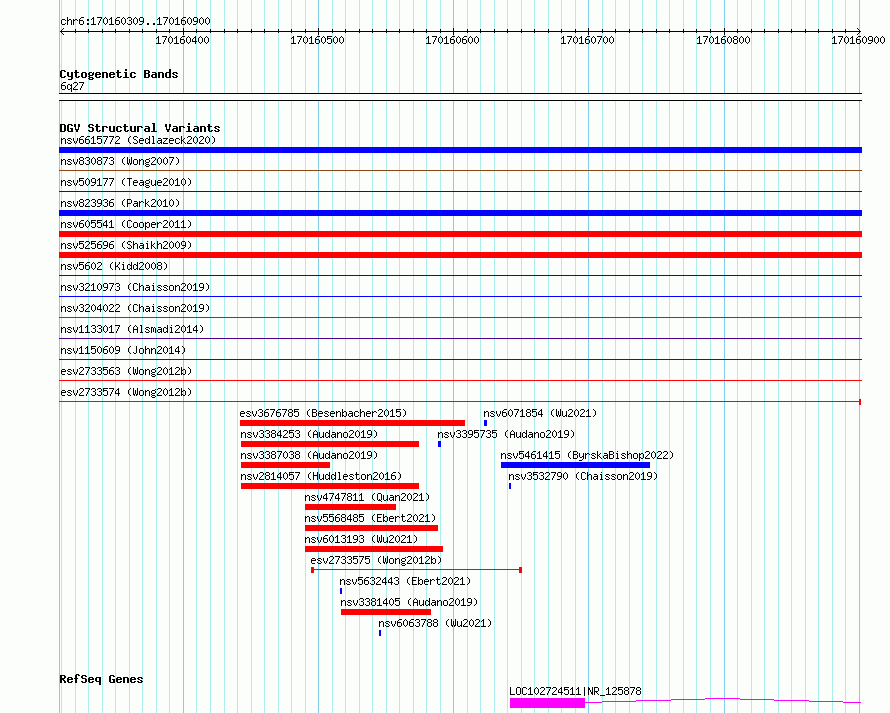Select nsv5632443 (Ebert2021) label
The image size is (890, 713).
pos(405,581)
